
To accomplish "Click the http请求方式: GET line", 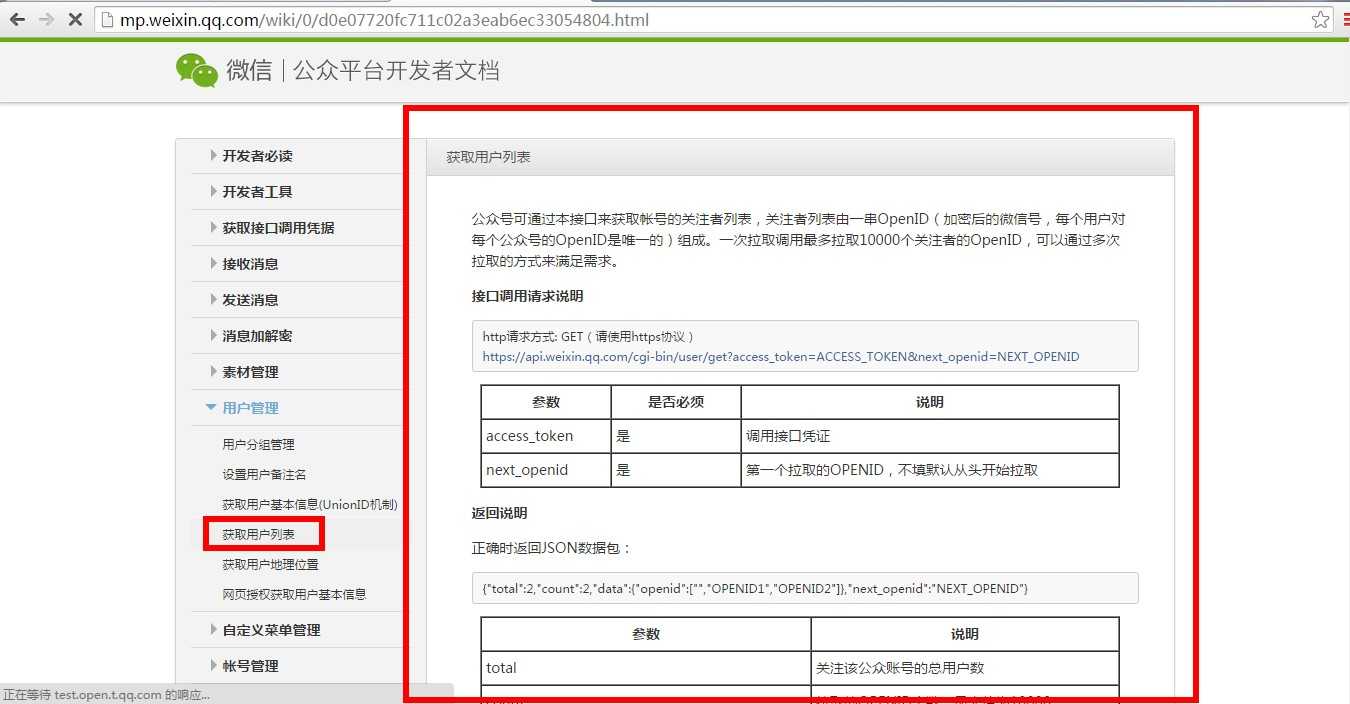I will 588,337.
